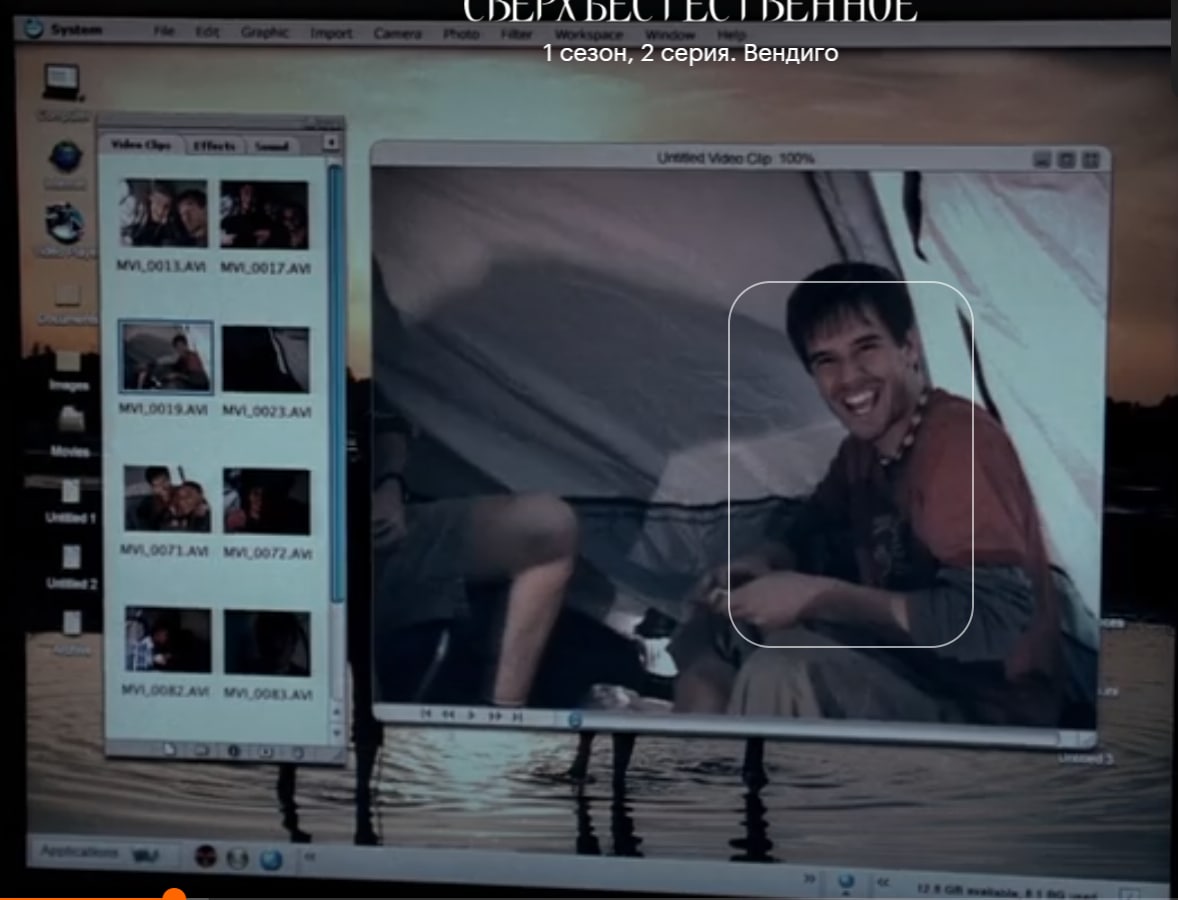Open the Images desktop folder

68,363
